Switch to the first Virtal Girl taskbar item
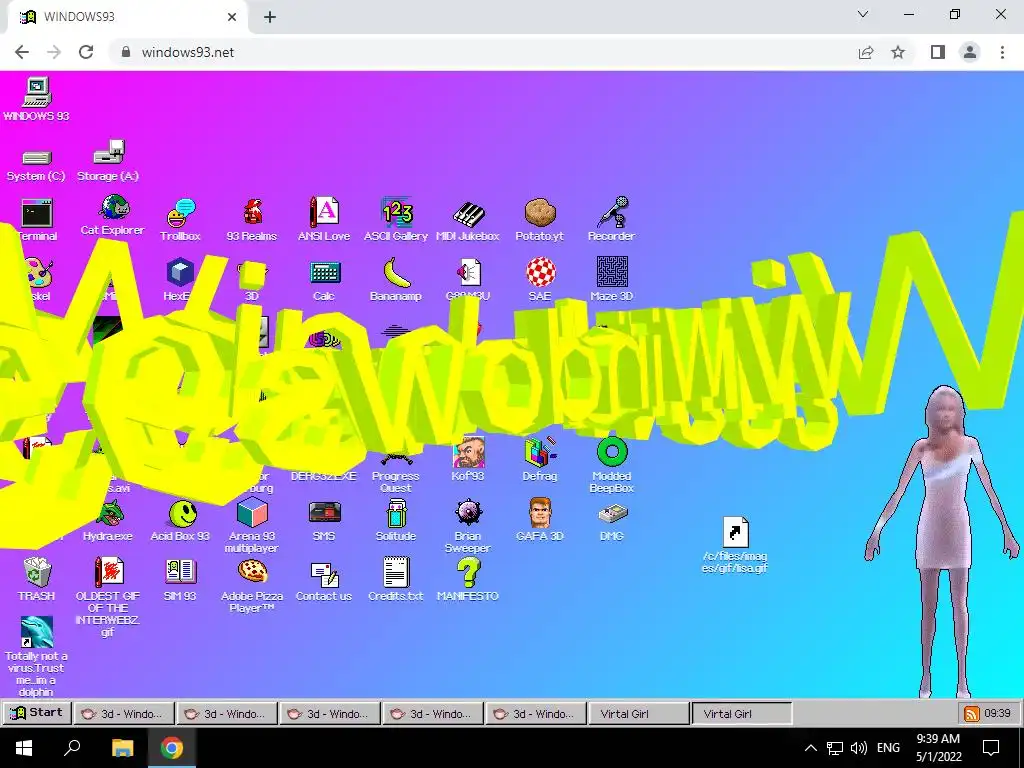 [639, 714]
